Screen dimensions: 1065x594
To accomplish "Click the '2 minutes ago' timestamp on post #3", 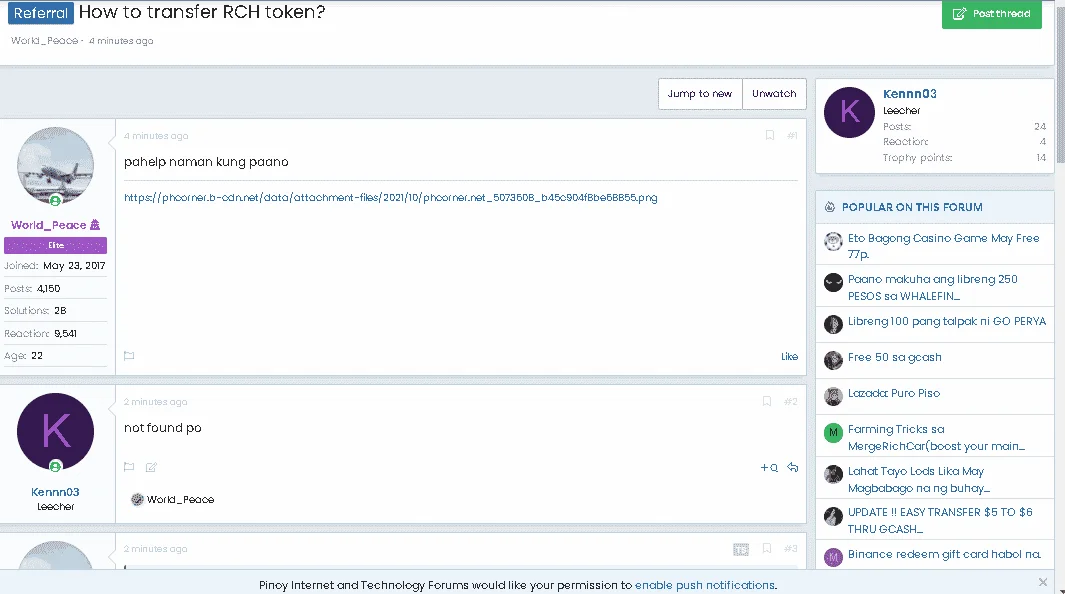I will click(156, 549).
